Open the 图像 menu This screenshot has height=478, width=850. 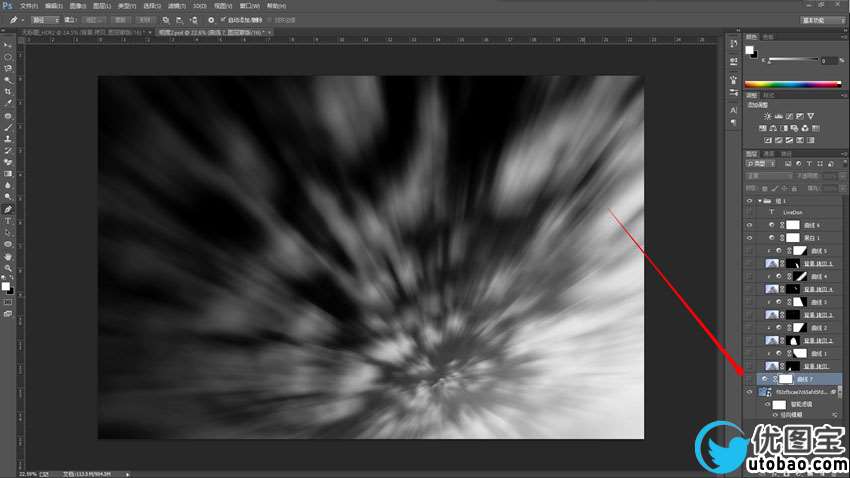pos(78,6)
